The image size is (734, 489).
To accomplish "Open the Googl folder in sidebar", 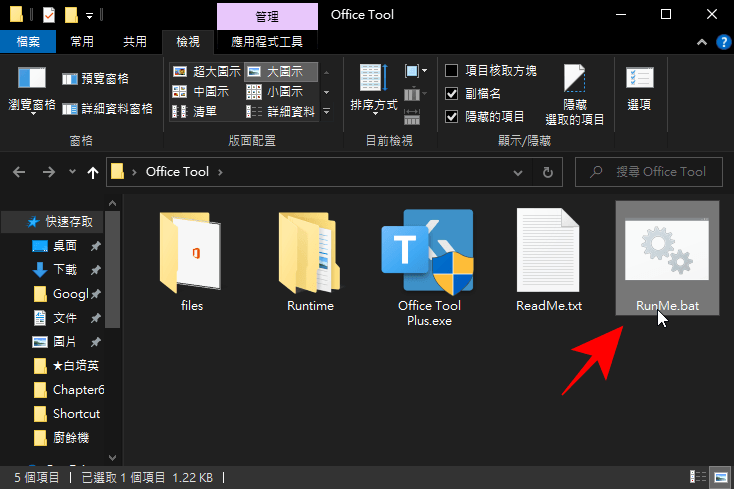I will pyautogui.click(x=70, y=294).
